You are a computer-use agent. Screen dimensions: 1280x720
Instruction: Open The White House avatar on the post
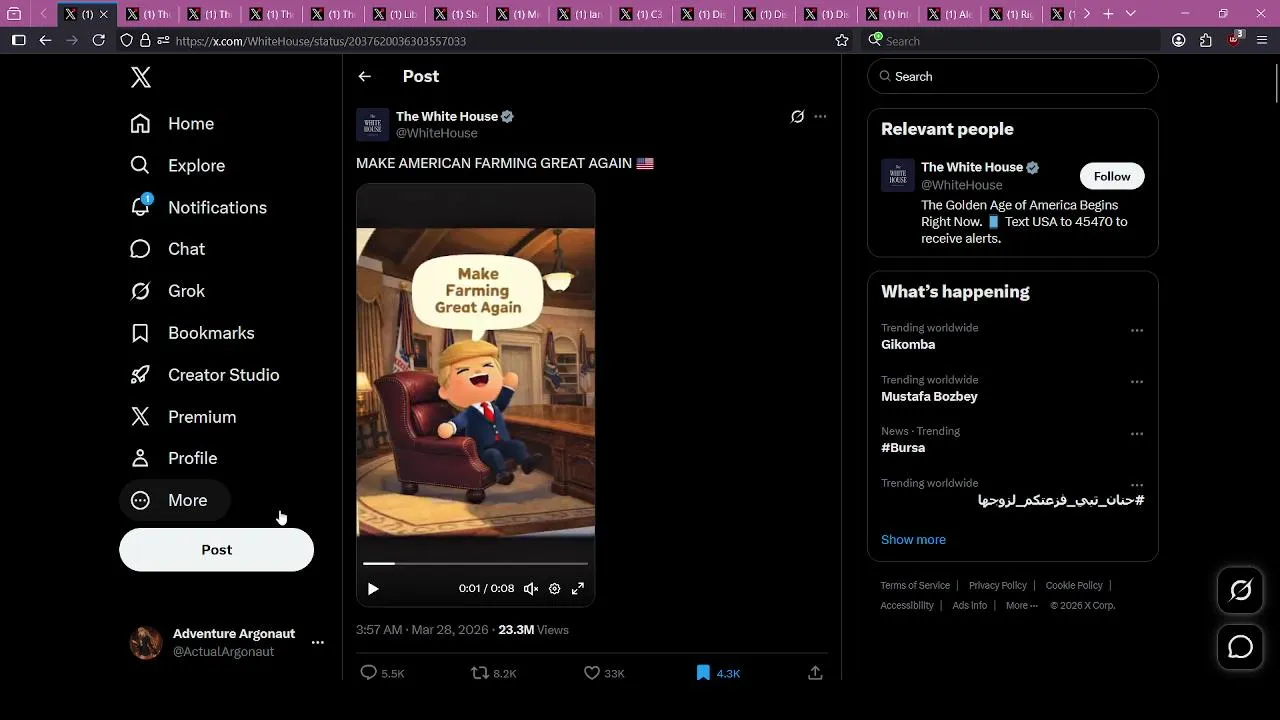click(373, 125)
